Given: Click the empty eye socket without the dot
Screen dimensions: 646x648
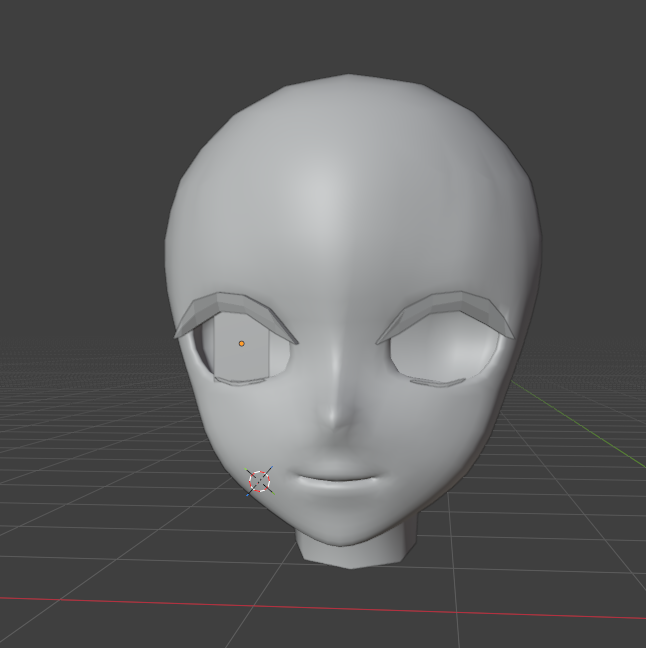Looking at the screenshot, I should coord(444,349).
